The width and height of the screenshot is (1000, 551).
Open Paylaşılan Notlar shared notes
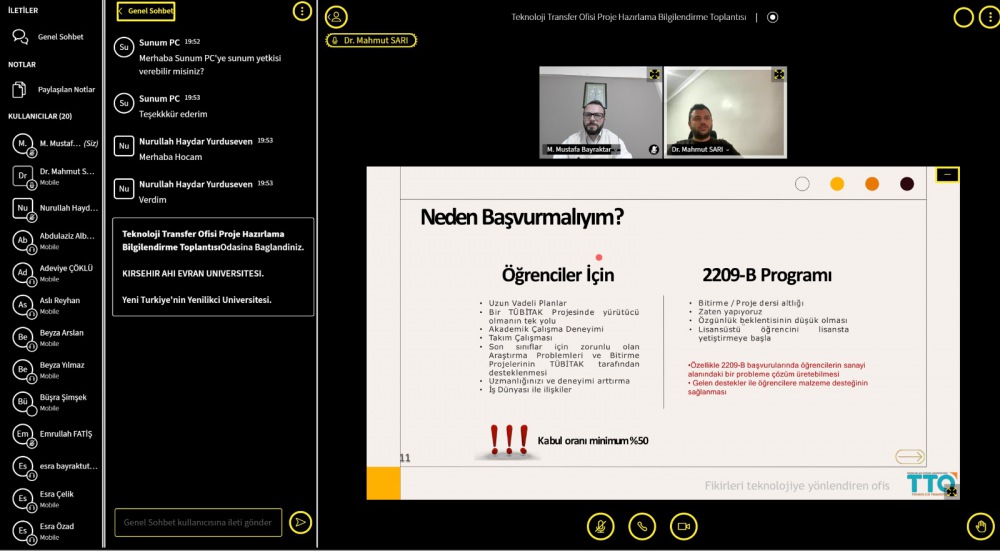tap(54, 90)
